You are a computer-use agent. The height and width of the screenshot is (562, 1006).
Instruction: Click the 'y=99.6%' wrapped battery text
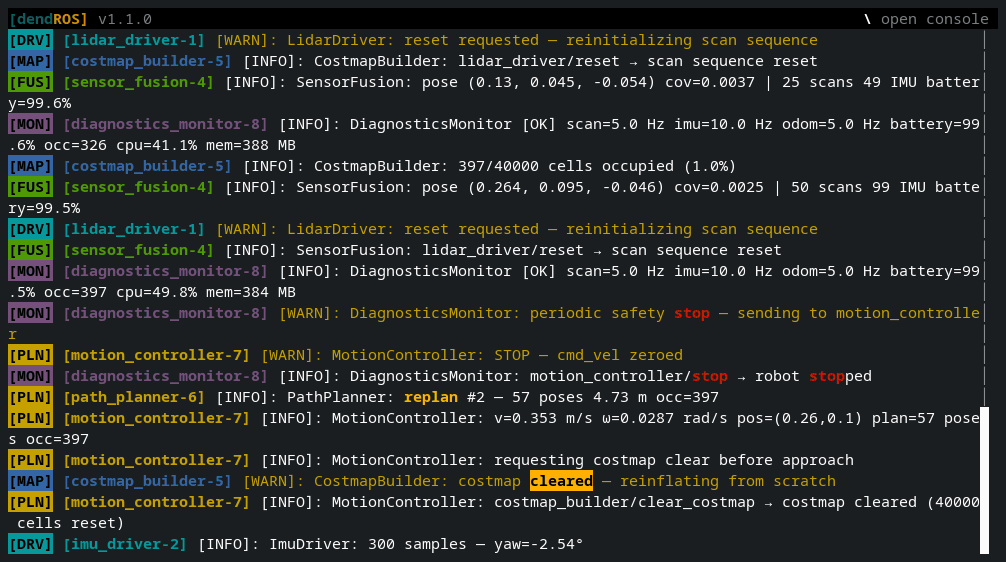click(x=39, y=103)
